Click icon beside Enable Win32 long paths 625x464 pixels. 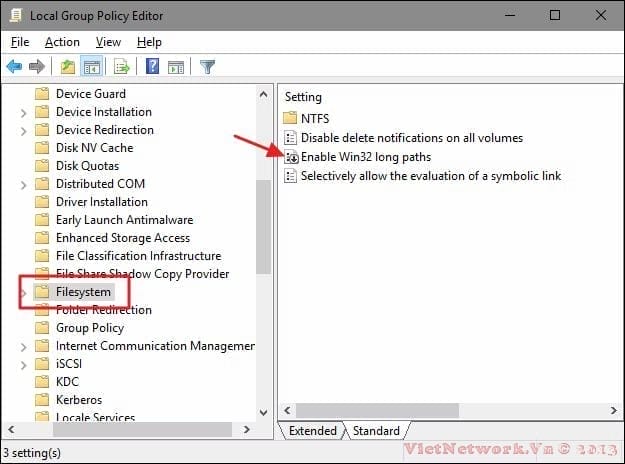pos(291,157)
